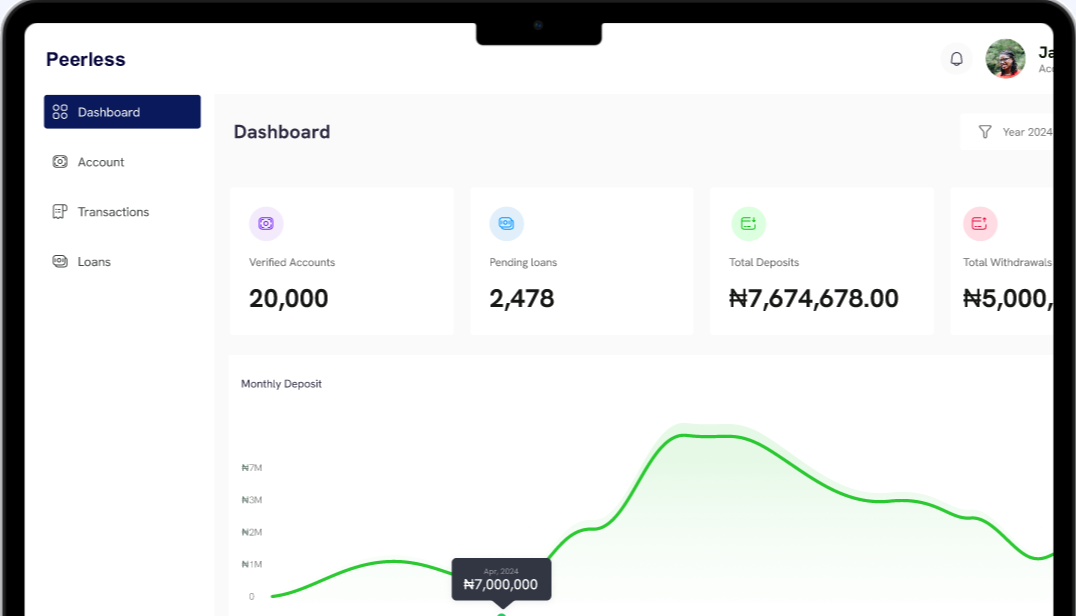Click the Loans cash icon in sidebar
The height and width of the screenshot is (616, 1076).
(x=60, y=262)
